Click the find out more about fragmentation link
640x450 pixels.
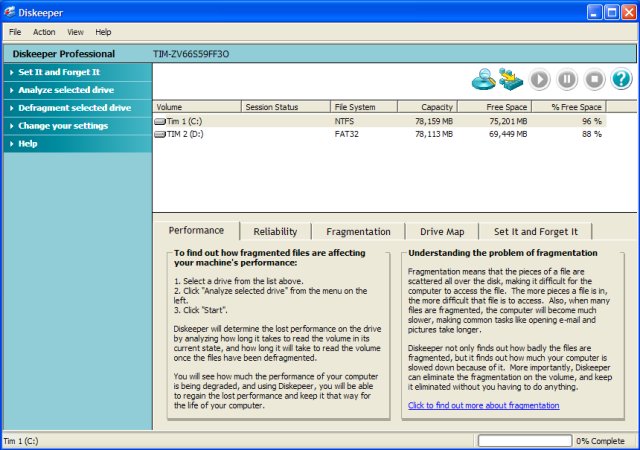pos(484,405)
